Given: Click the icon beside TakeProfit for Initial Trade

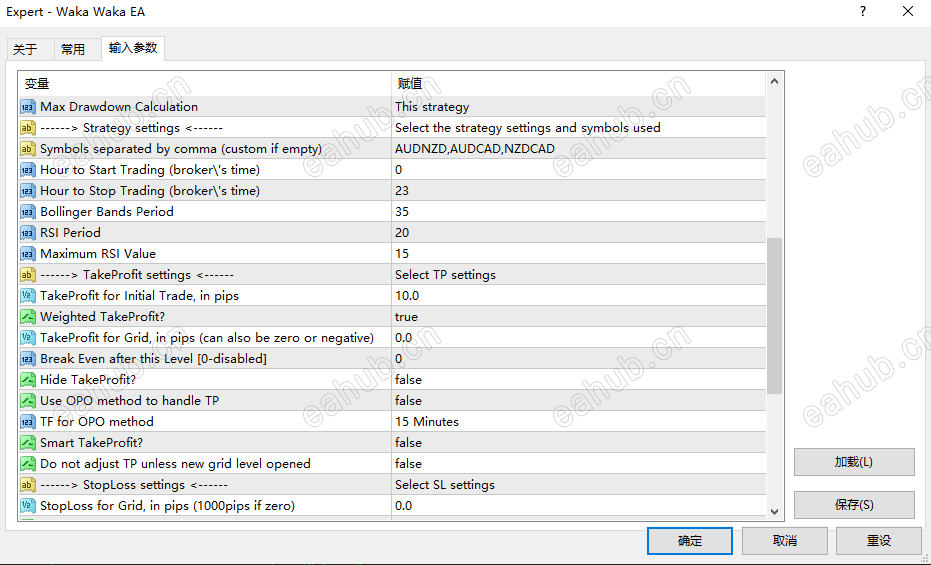Looking at the screenshot, I should (27, 296).
